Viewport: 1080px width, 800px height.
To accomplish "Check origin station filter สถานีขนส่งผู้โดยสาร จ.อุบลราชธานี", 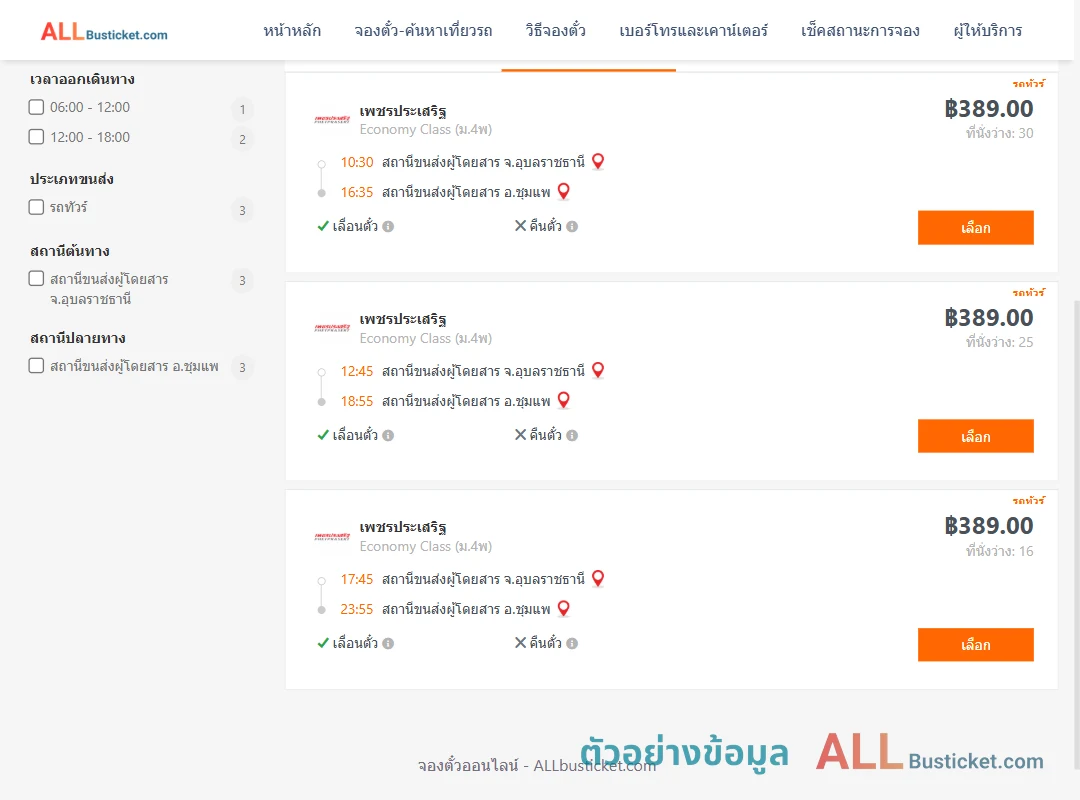I will tap(37, 278).
